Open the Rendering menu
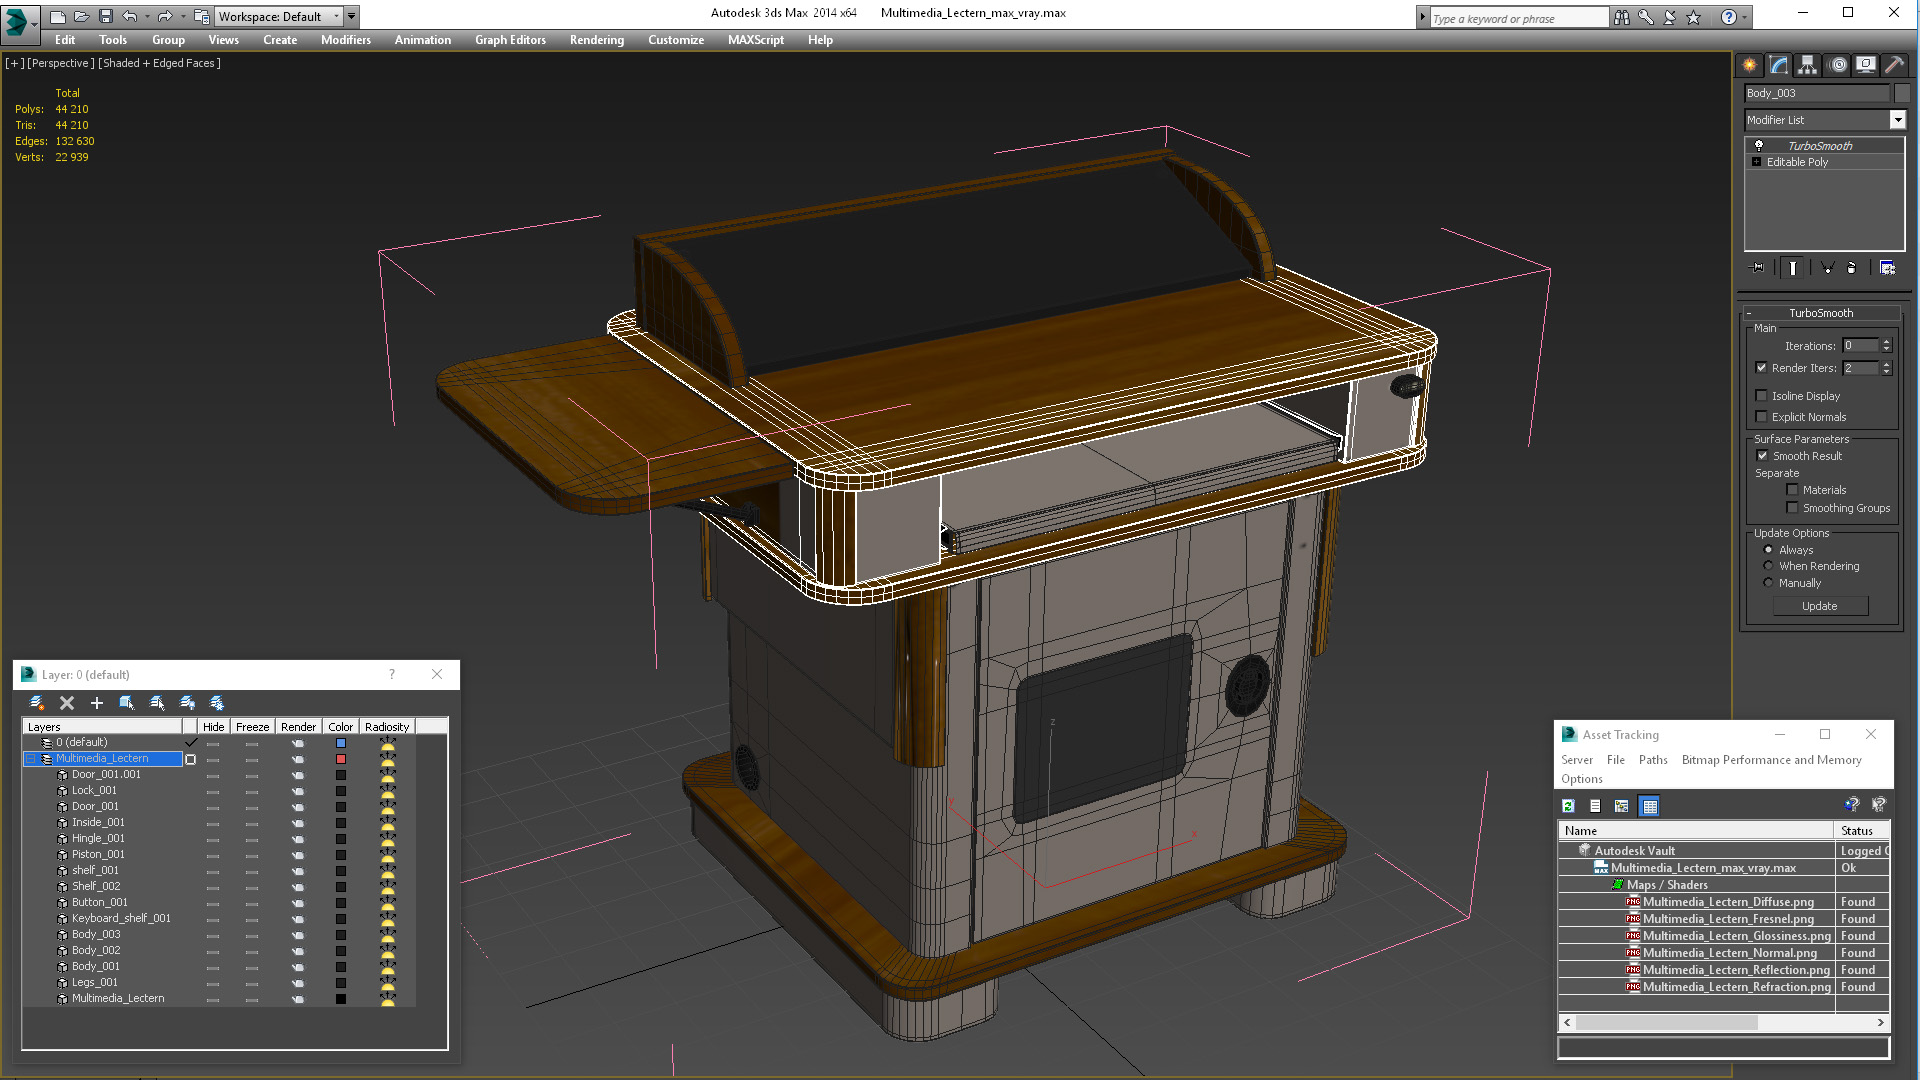1920x1080 pixels. tap(596, 40)
